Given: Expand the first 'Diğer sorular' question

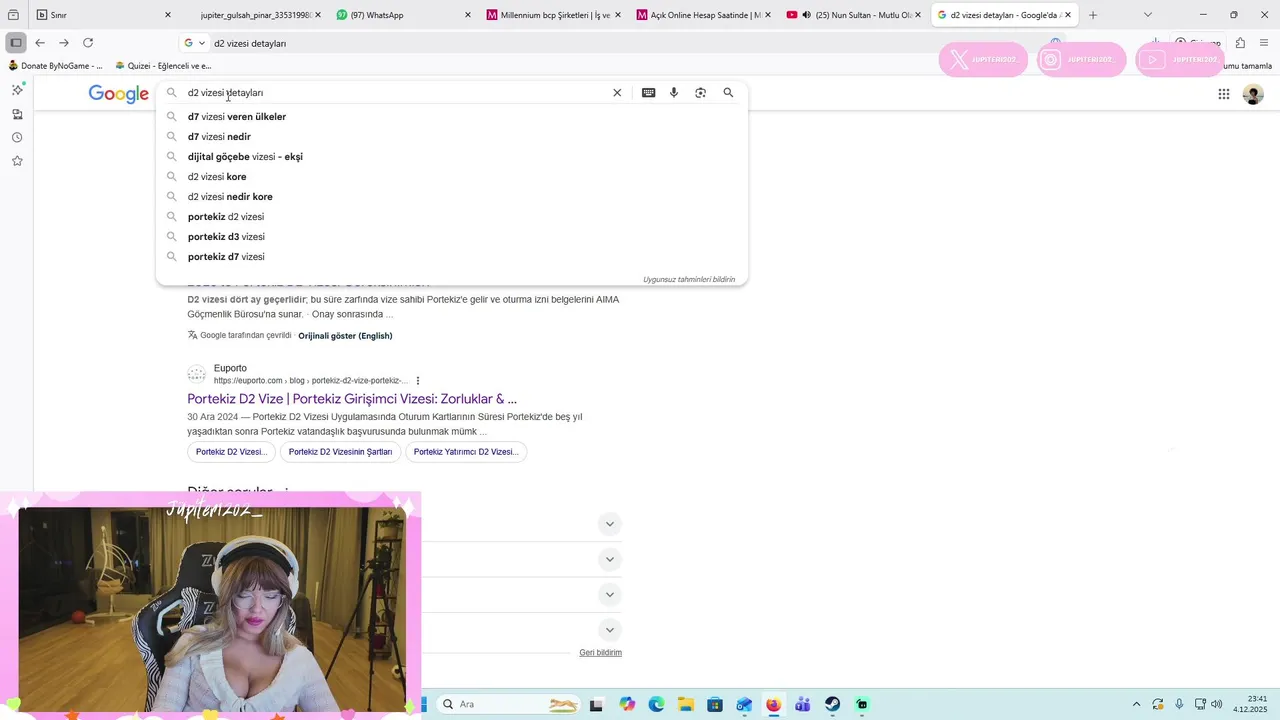Looking at the screenshot, I should point(609,524).
